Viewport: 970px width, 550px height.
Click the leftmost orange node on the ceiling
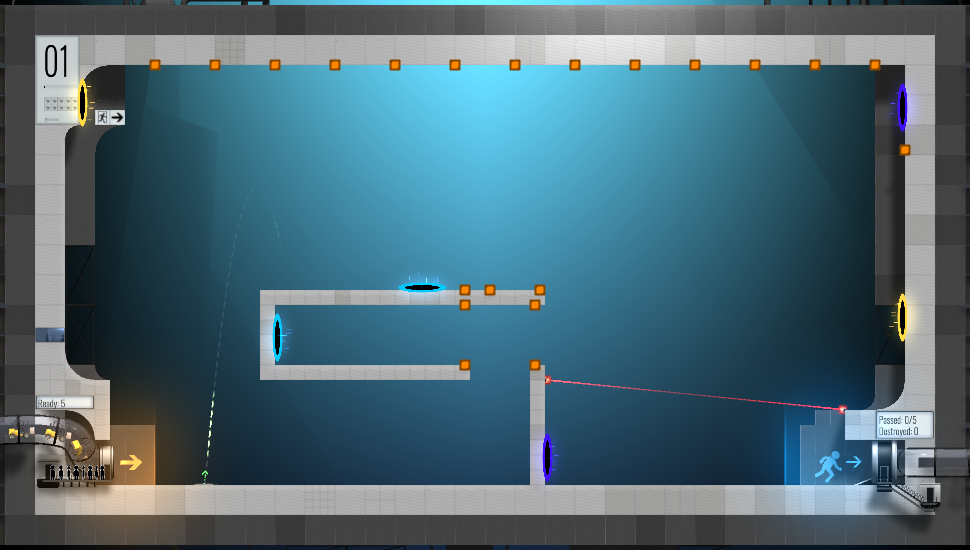tap(155, 65)
